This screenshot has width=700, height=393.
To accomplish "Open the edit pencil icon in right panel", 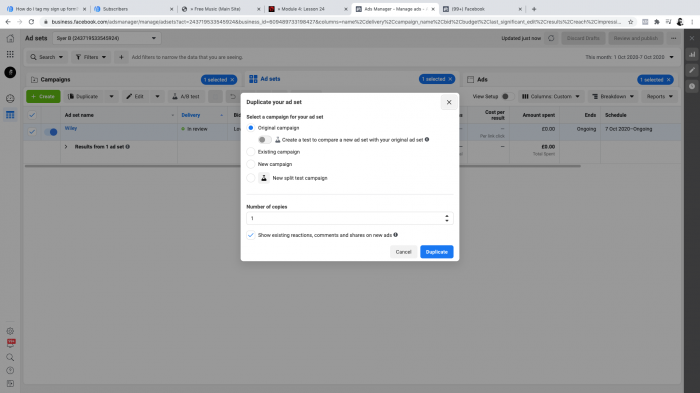I will pyautogui.click(x=692, y=70).
